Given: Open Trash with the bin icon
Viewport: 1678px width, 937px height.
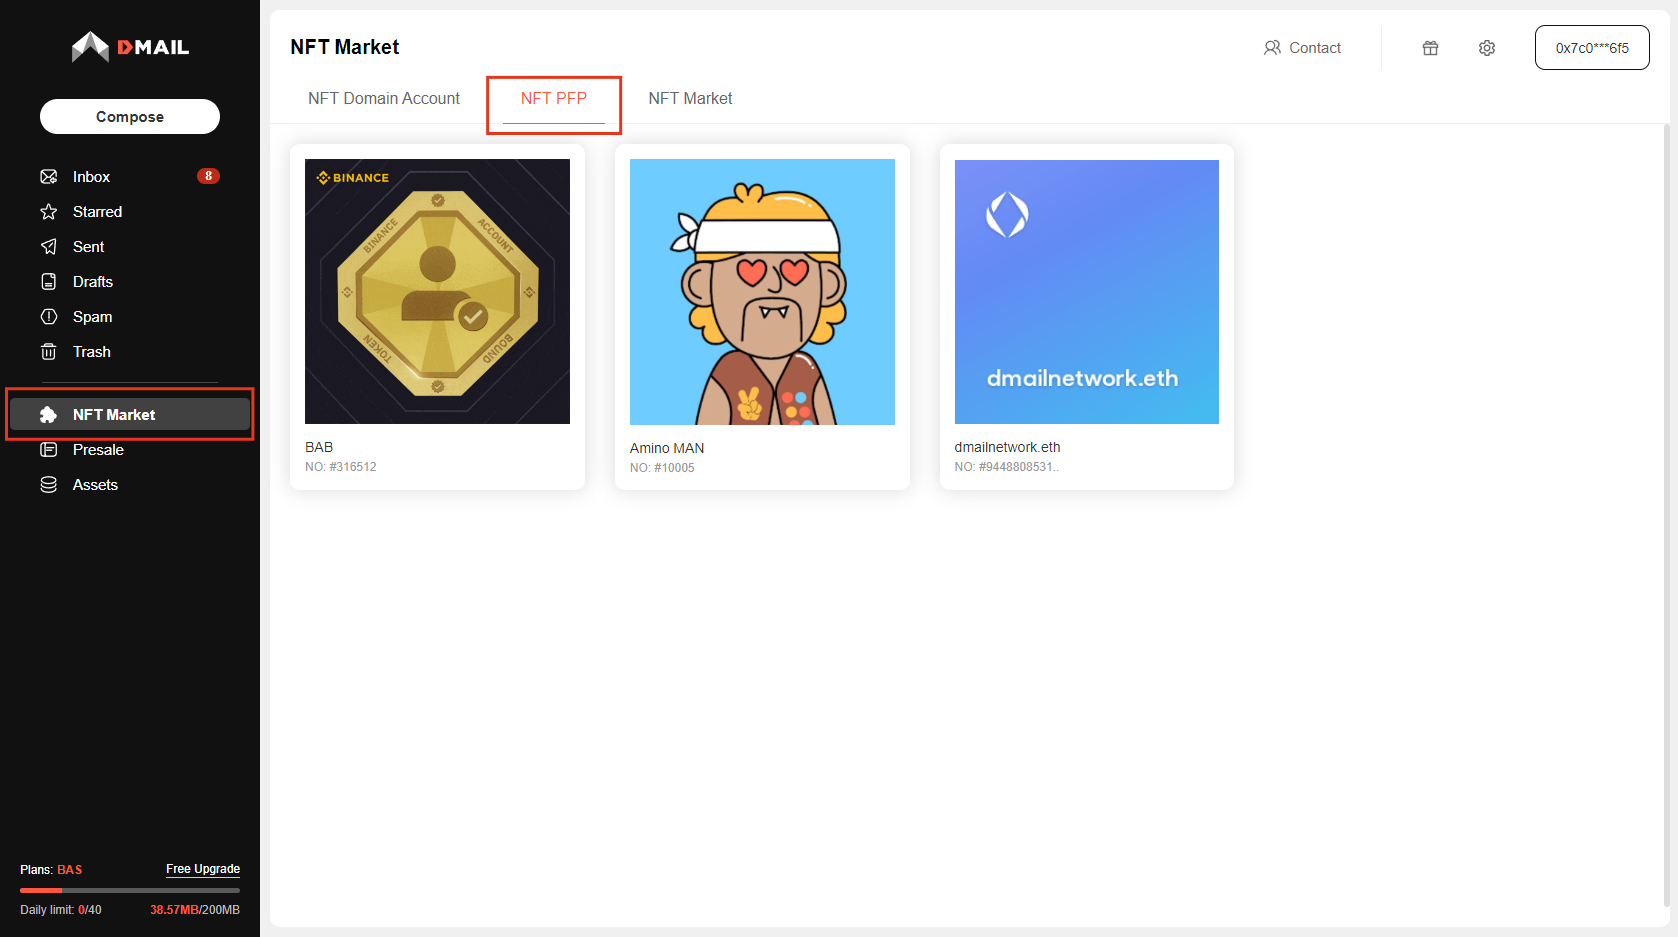Looking at the screenshot, I should [x=48, y=351].
